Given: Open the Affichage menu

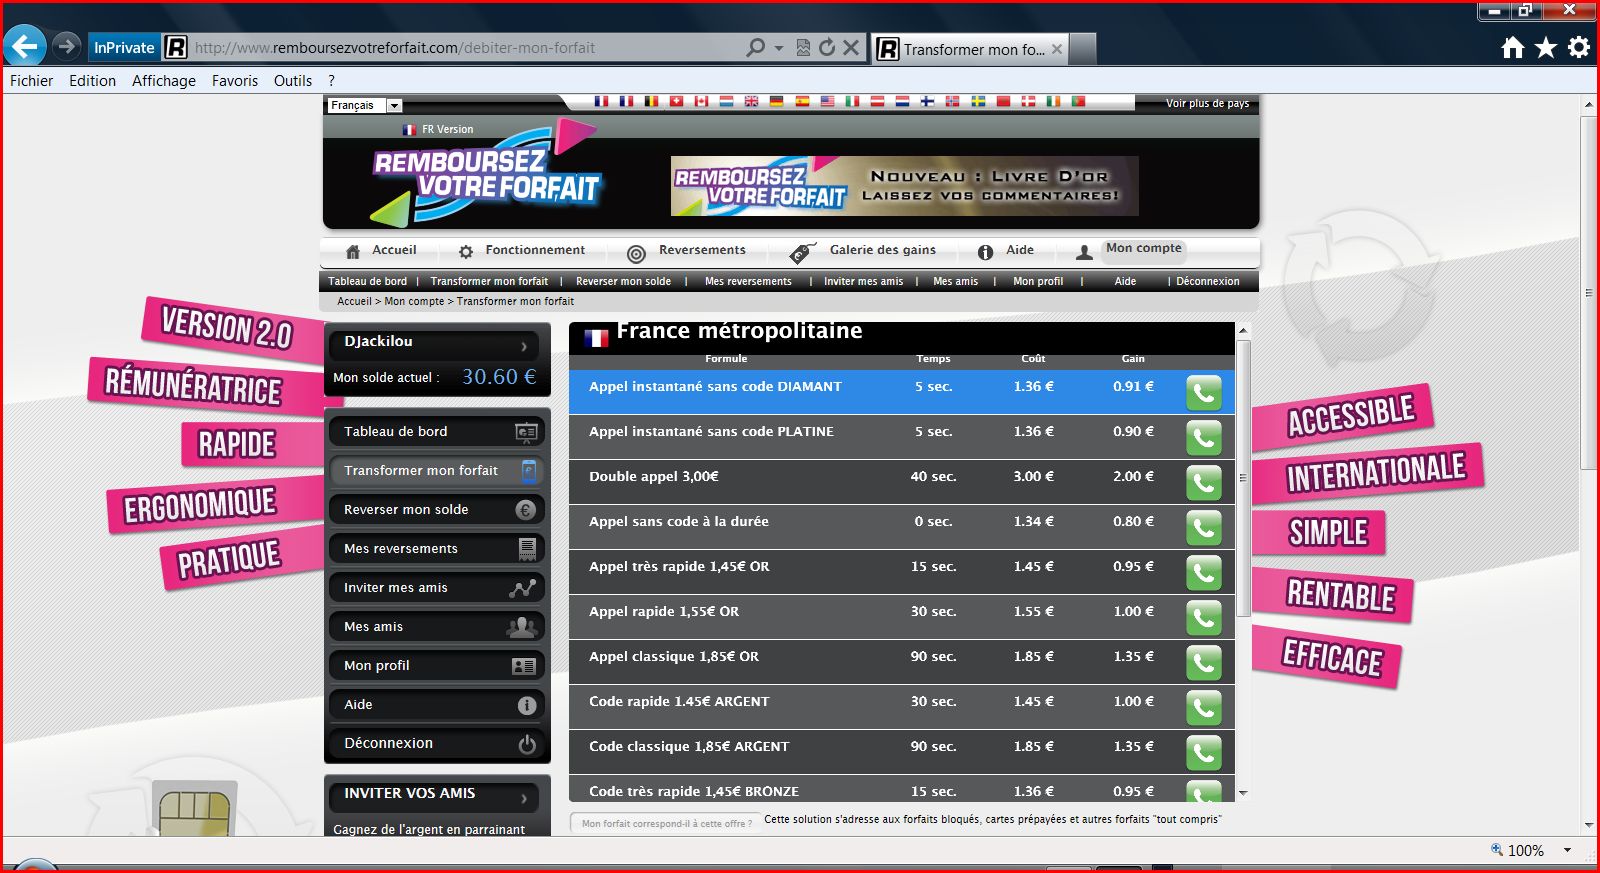Looking at the screenshot, I should pos(164,81).
